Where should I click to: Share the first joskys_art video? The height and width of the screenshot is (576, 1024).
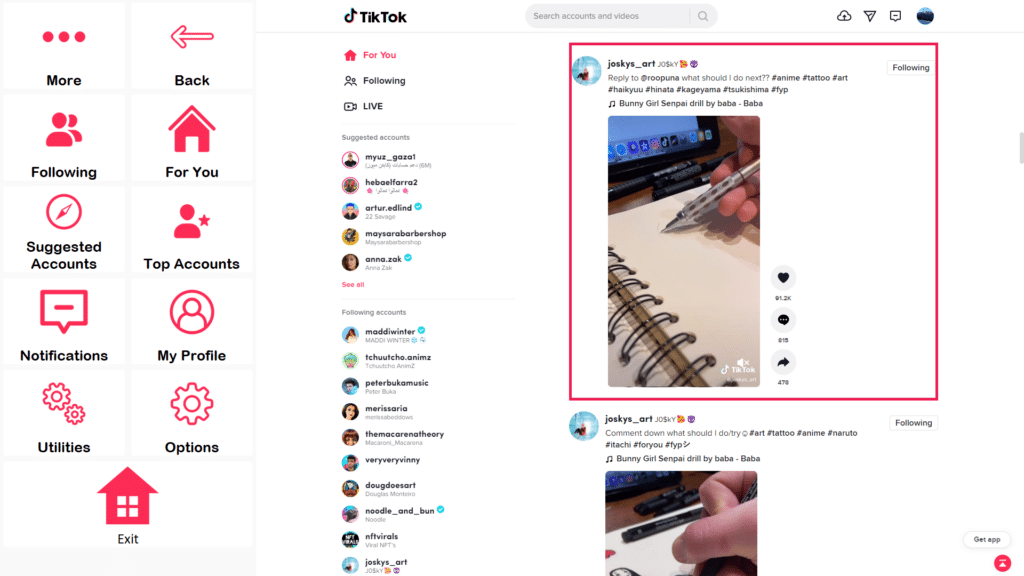(783, 362)
